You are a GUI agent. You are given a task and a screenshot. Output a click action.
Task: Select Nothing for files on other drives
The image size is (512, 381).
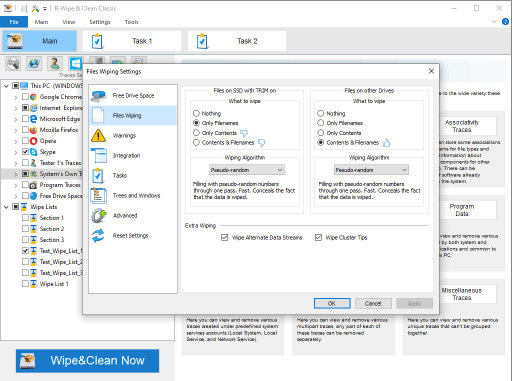(x=321, y=113)
